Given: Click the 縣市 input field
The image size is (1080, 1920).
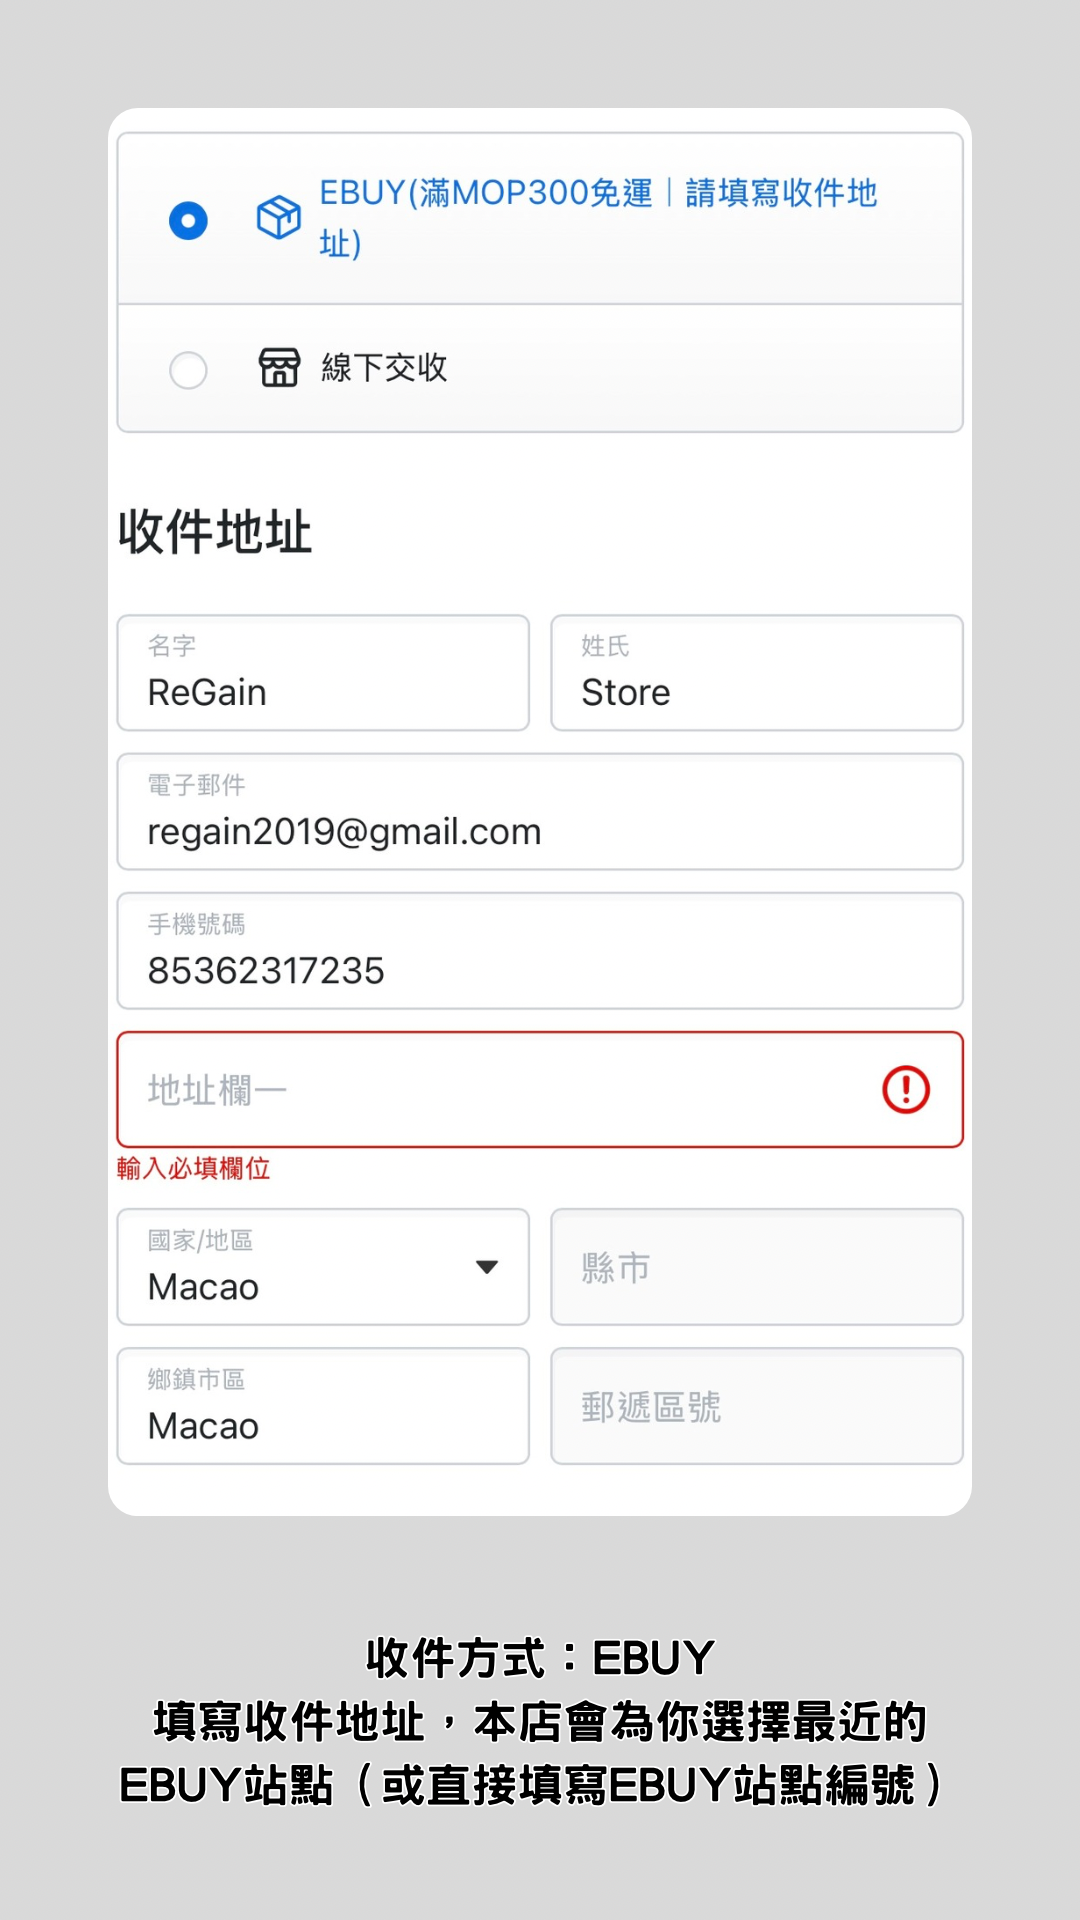Looking at the screenshot, I should 757,1267.
